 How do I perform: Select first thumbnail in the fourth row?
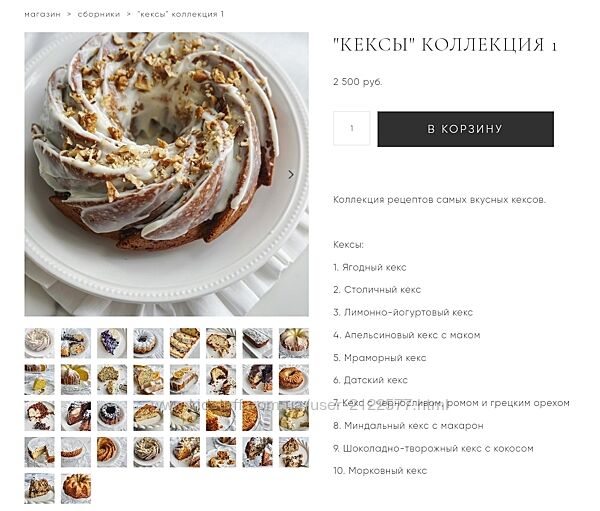[x=39, y=452]
